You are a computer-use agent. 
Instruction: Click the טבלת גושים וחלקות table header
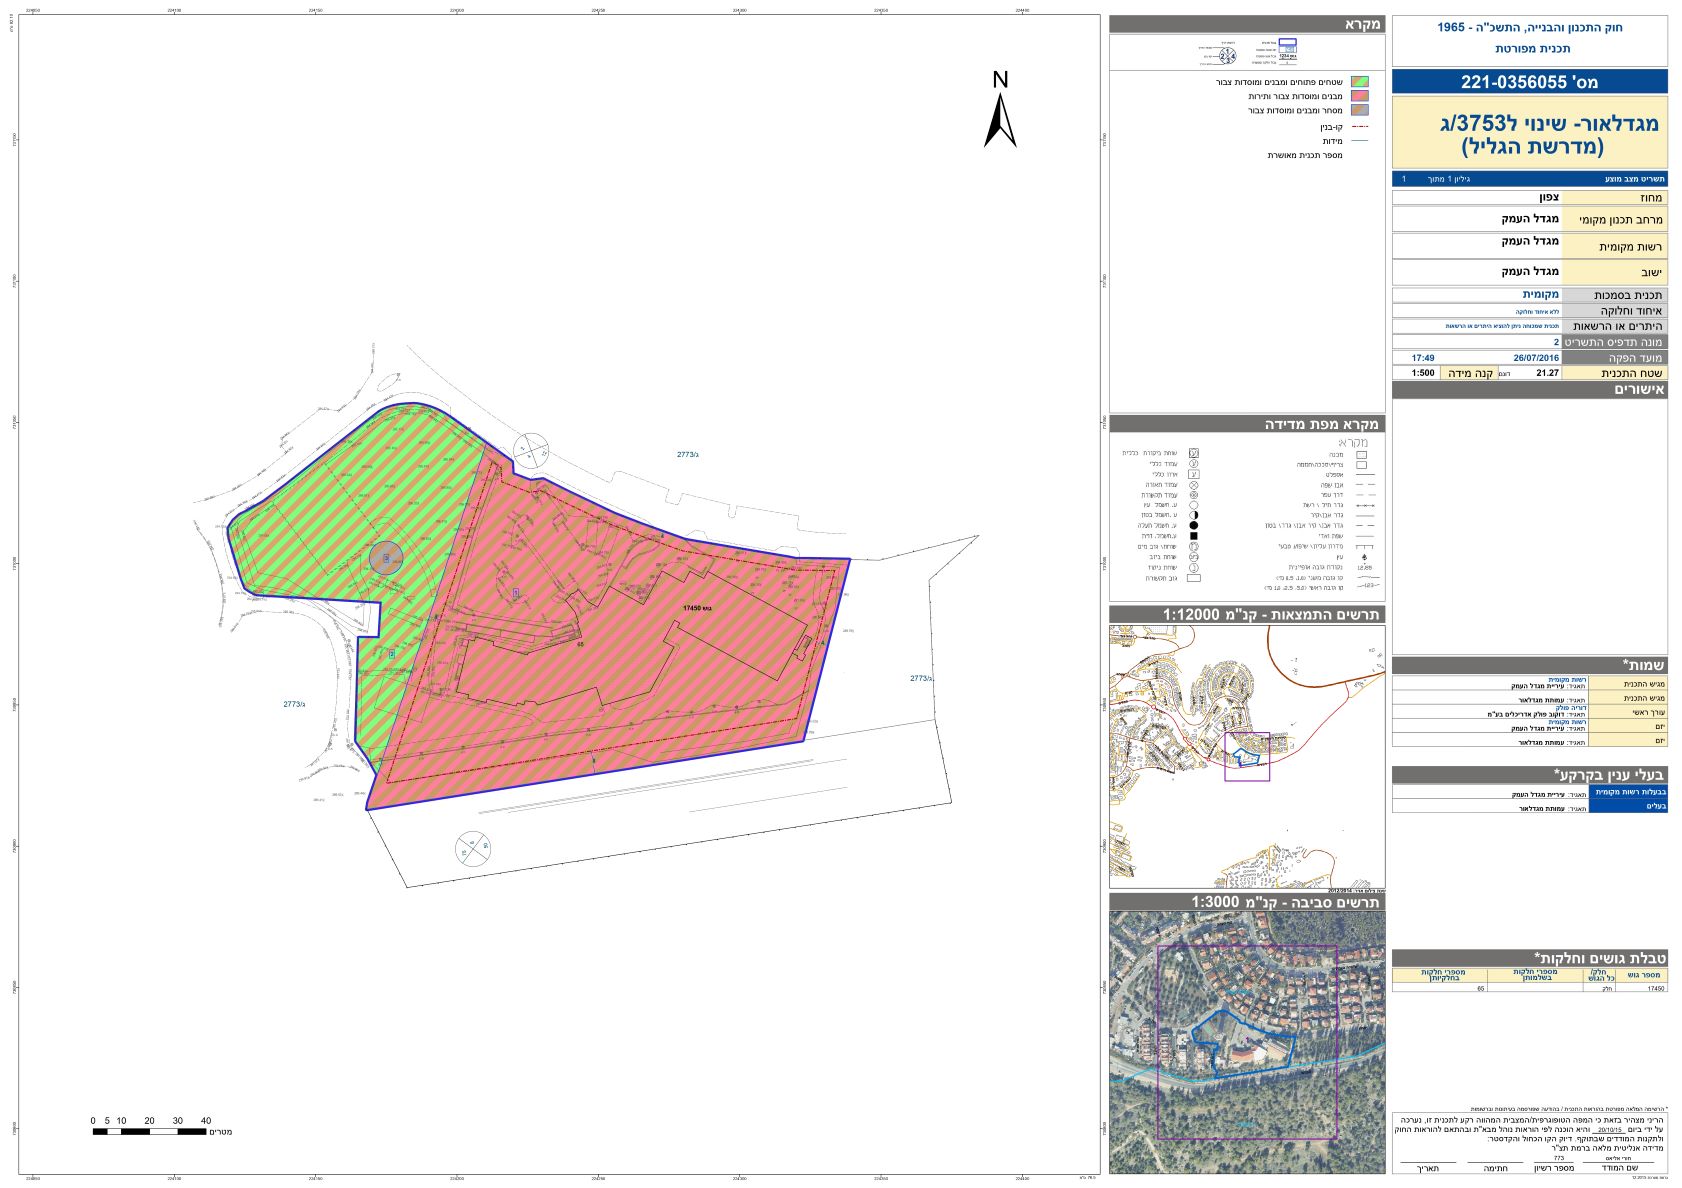pyautogui.click(x=1529, y=958)
